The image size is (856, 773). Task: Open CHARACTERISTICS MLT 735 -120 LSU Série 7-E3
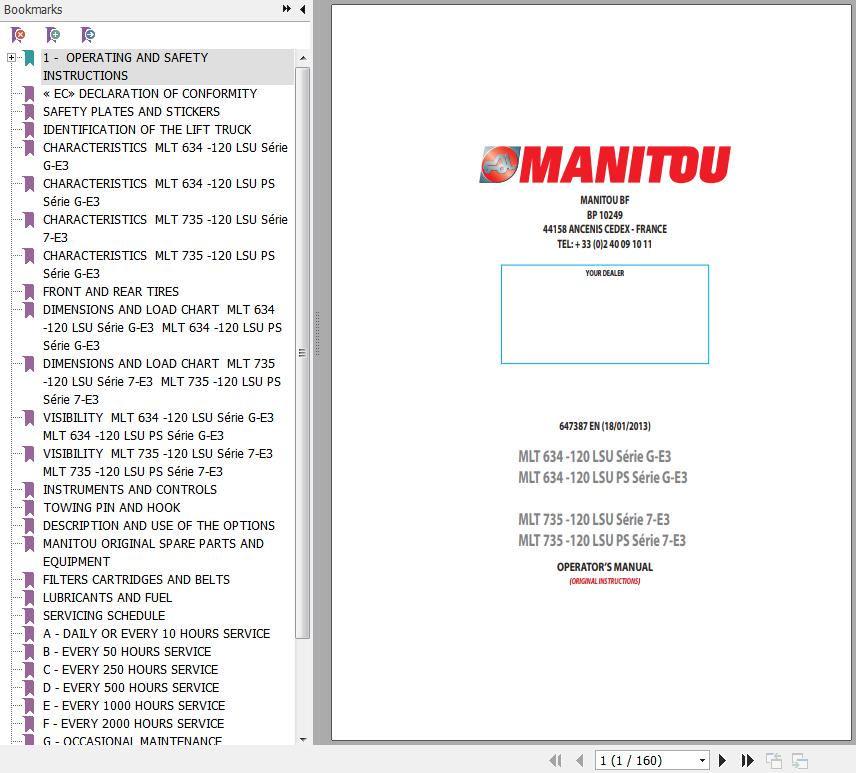pos(165,229)
